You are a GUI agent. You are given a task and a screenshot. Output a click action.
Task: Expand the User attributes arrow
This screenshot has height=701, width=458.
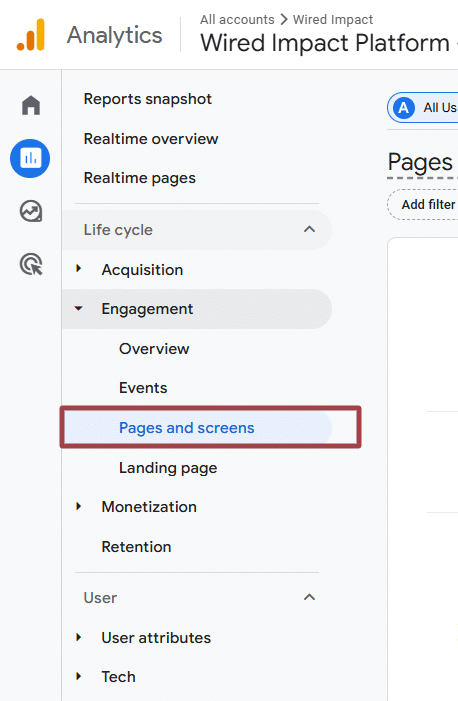[79, 637]
